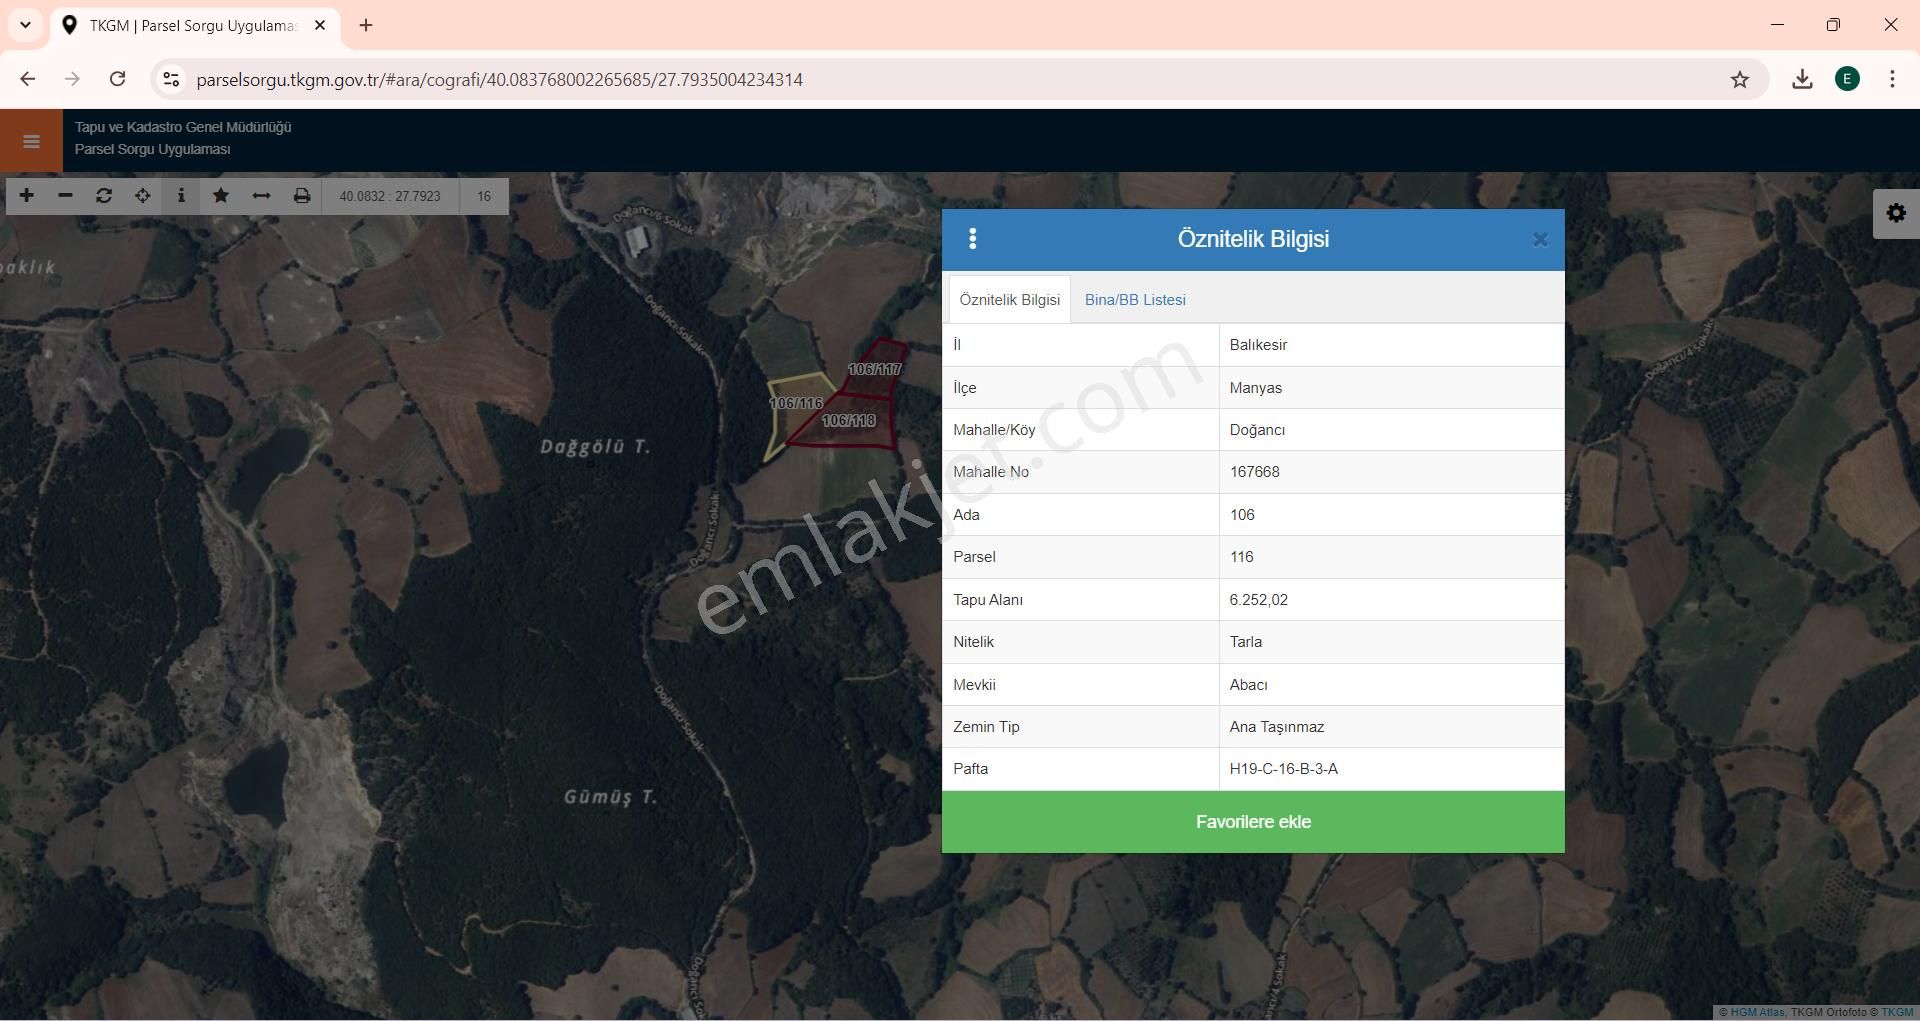Open the hamburger menu in app header
The height and width of the screenshot is (1021, 1920).
[x=31, y=141]
